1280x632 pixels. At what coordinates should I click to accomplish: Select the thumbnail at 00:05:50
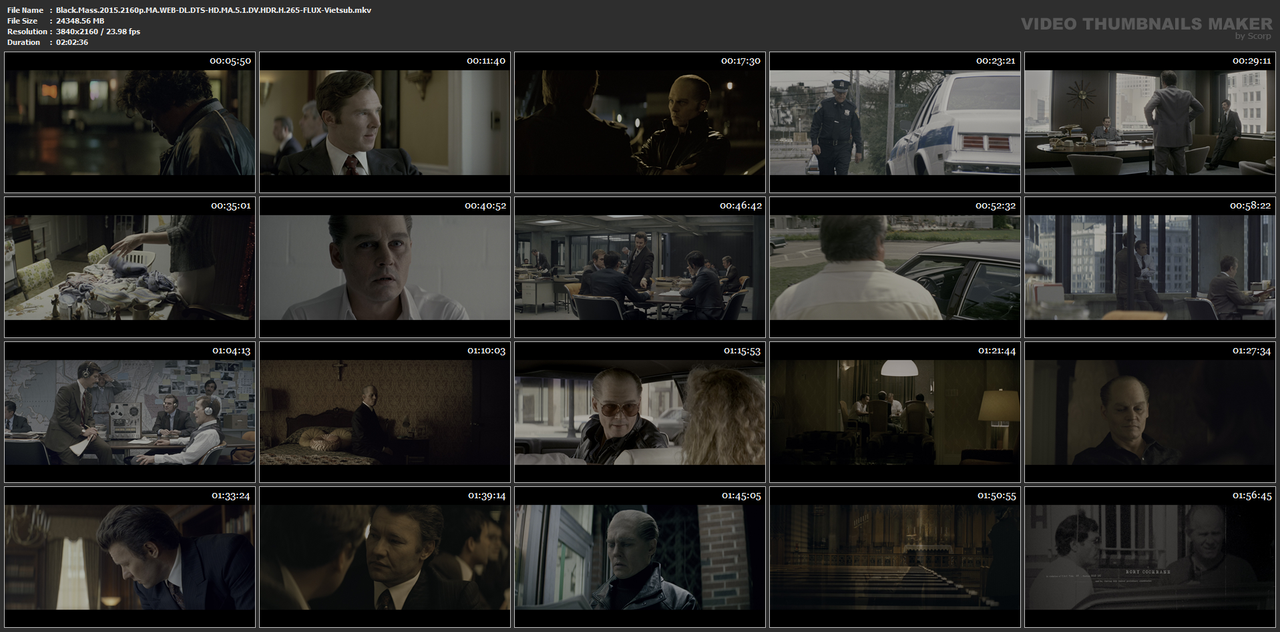click(130, 123)
